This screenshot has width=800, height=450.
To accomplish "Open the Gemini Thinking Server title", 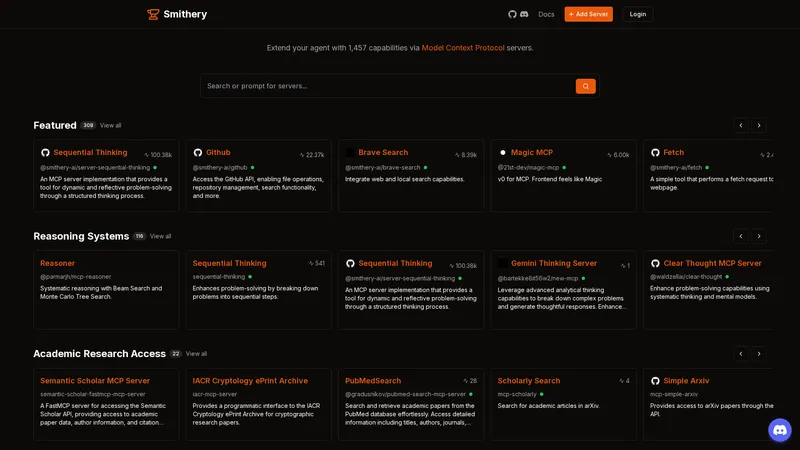I will click(x=554, y=263).
